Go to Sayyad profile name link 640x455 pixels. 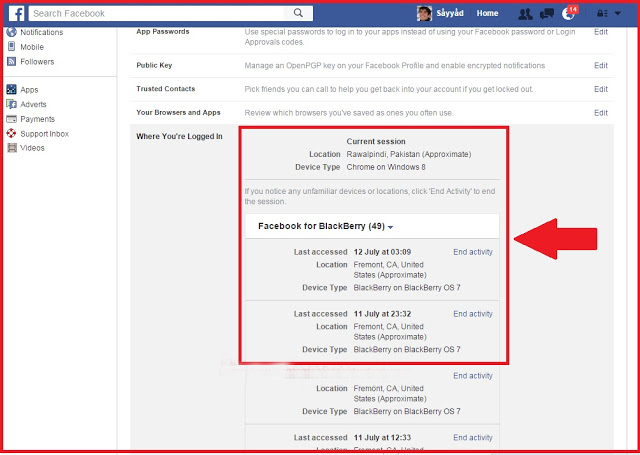click(x=450, y=13)
